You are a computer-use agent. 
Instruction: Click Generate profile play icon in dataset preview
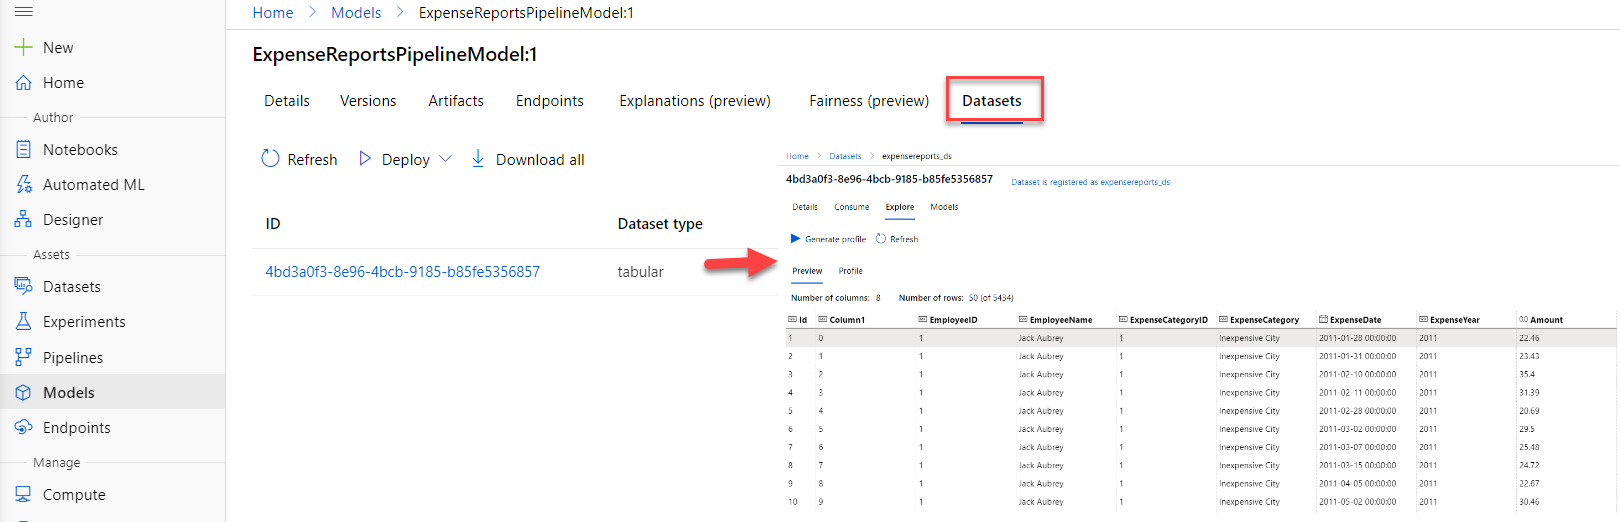pos(795,238)
